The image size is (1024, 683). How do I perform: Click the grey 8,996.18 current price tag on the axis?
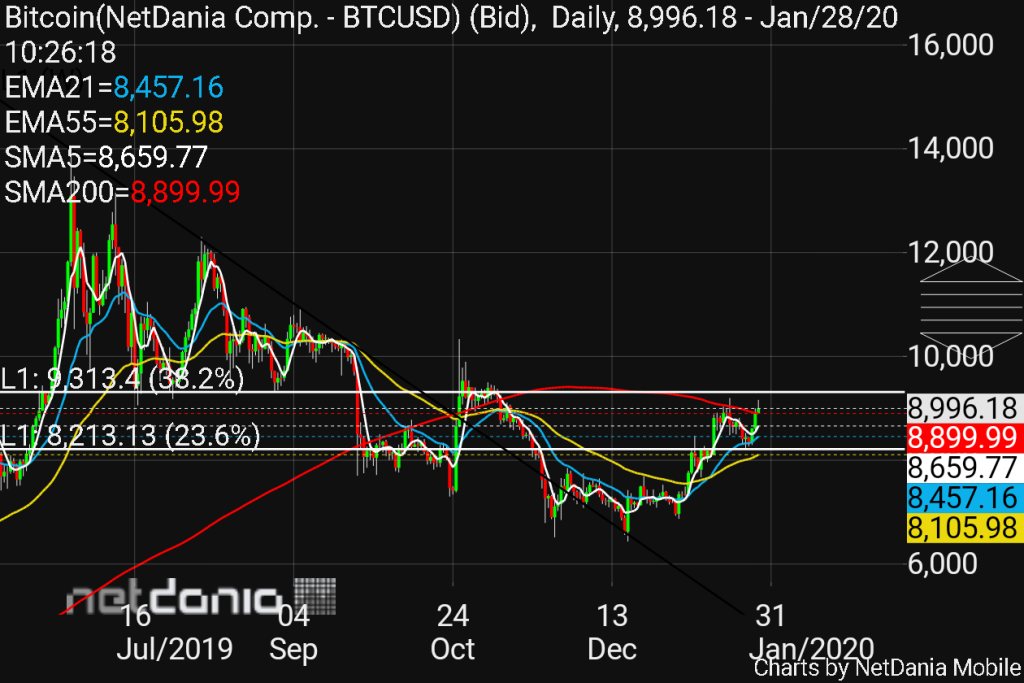(x=964, y=408)
